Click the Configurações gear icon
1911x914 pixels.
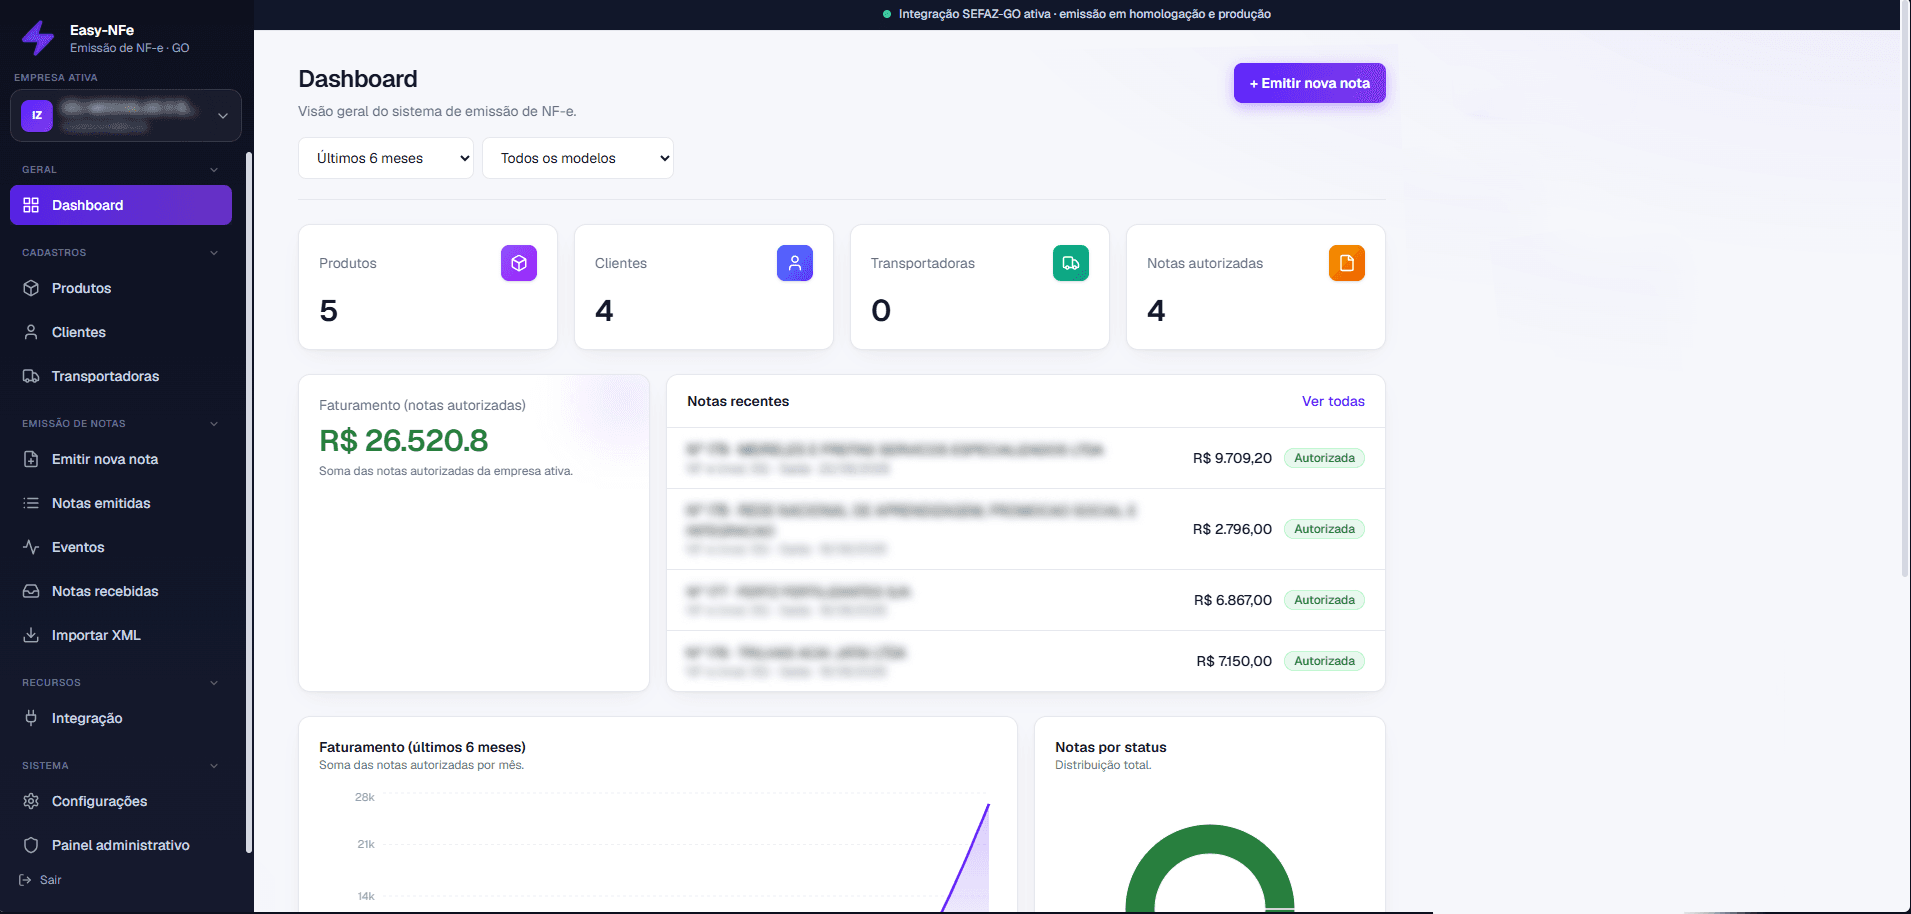(31, 801)
